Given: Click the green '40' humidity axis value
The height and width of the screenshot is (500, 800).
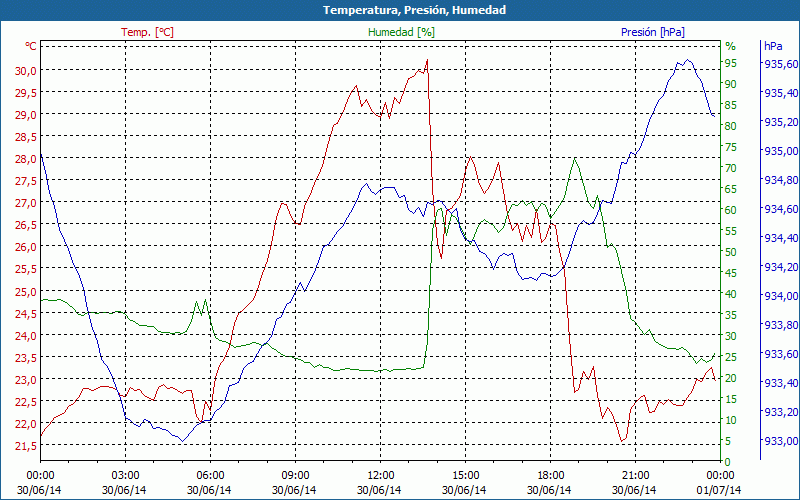Looking at the screenshot, I should click(731, 294).
